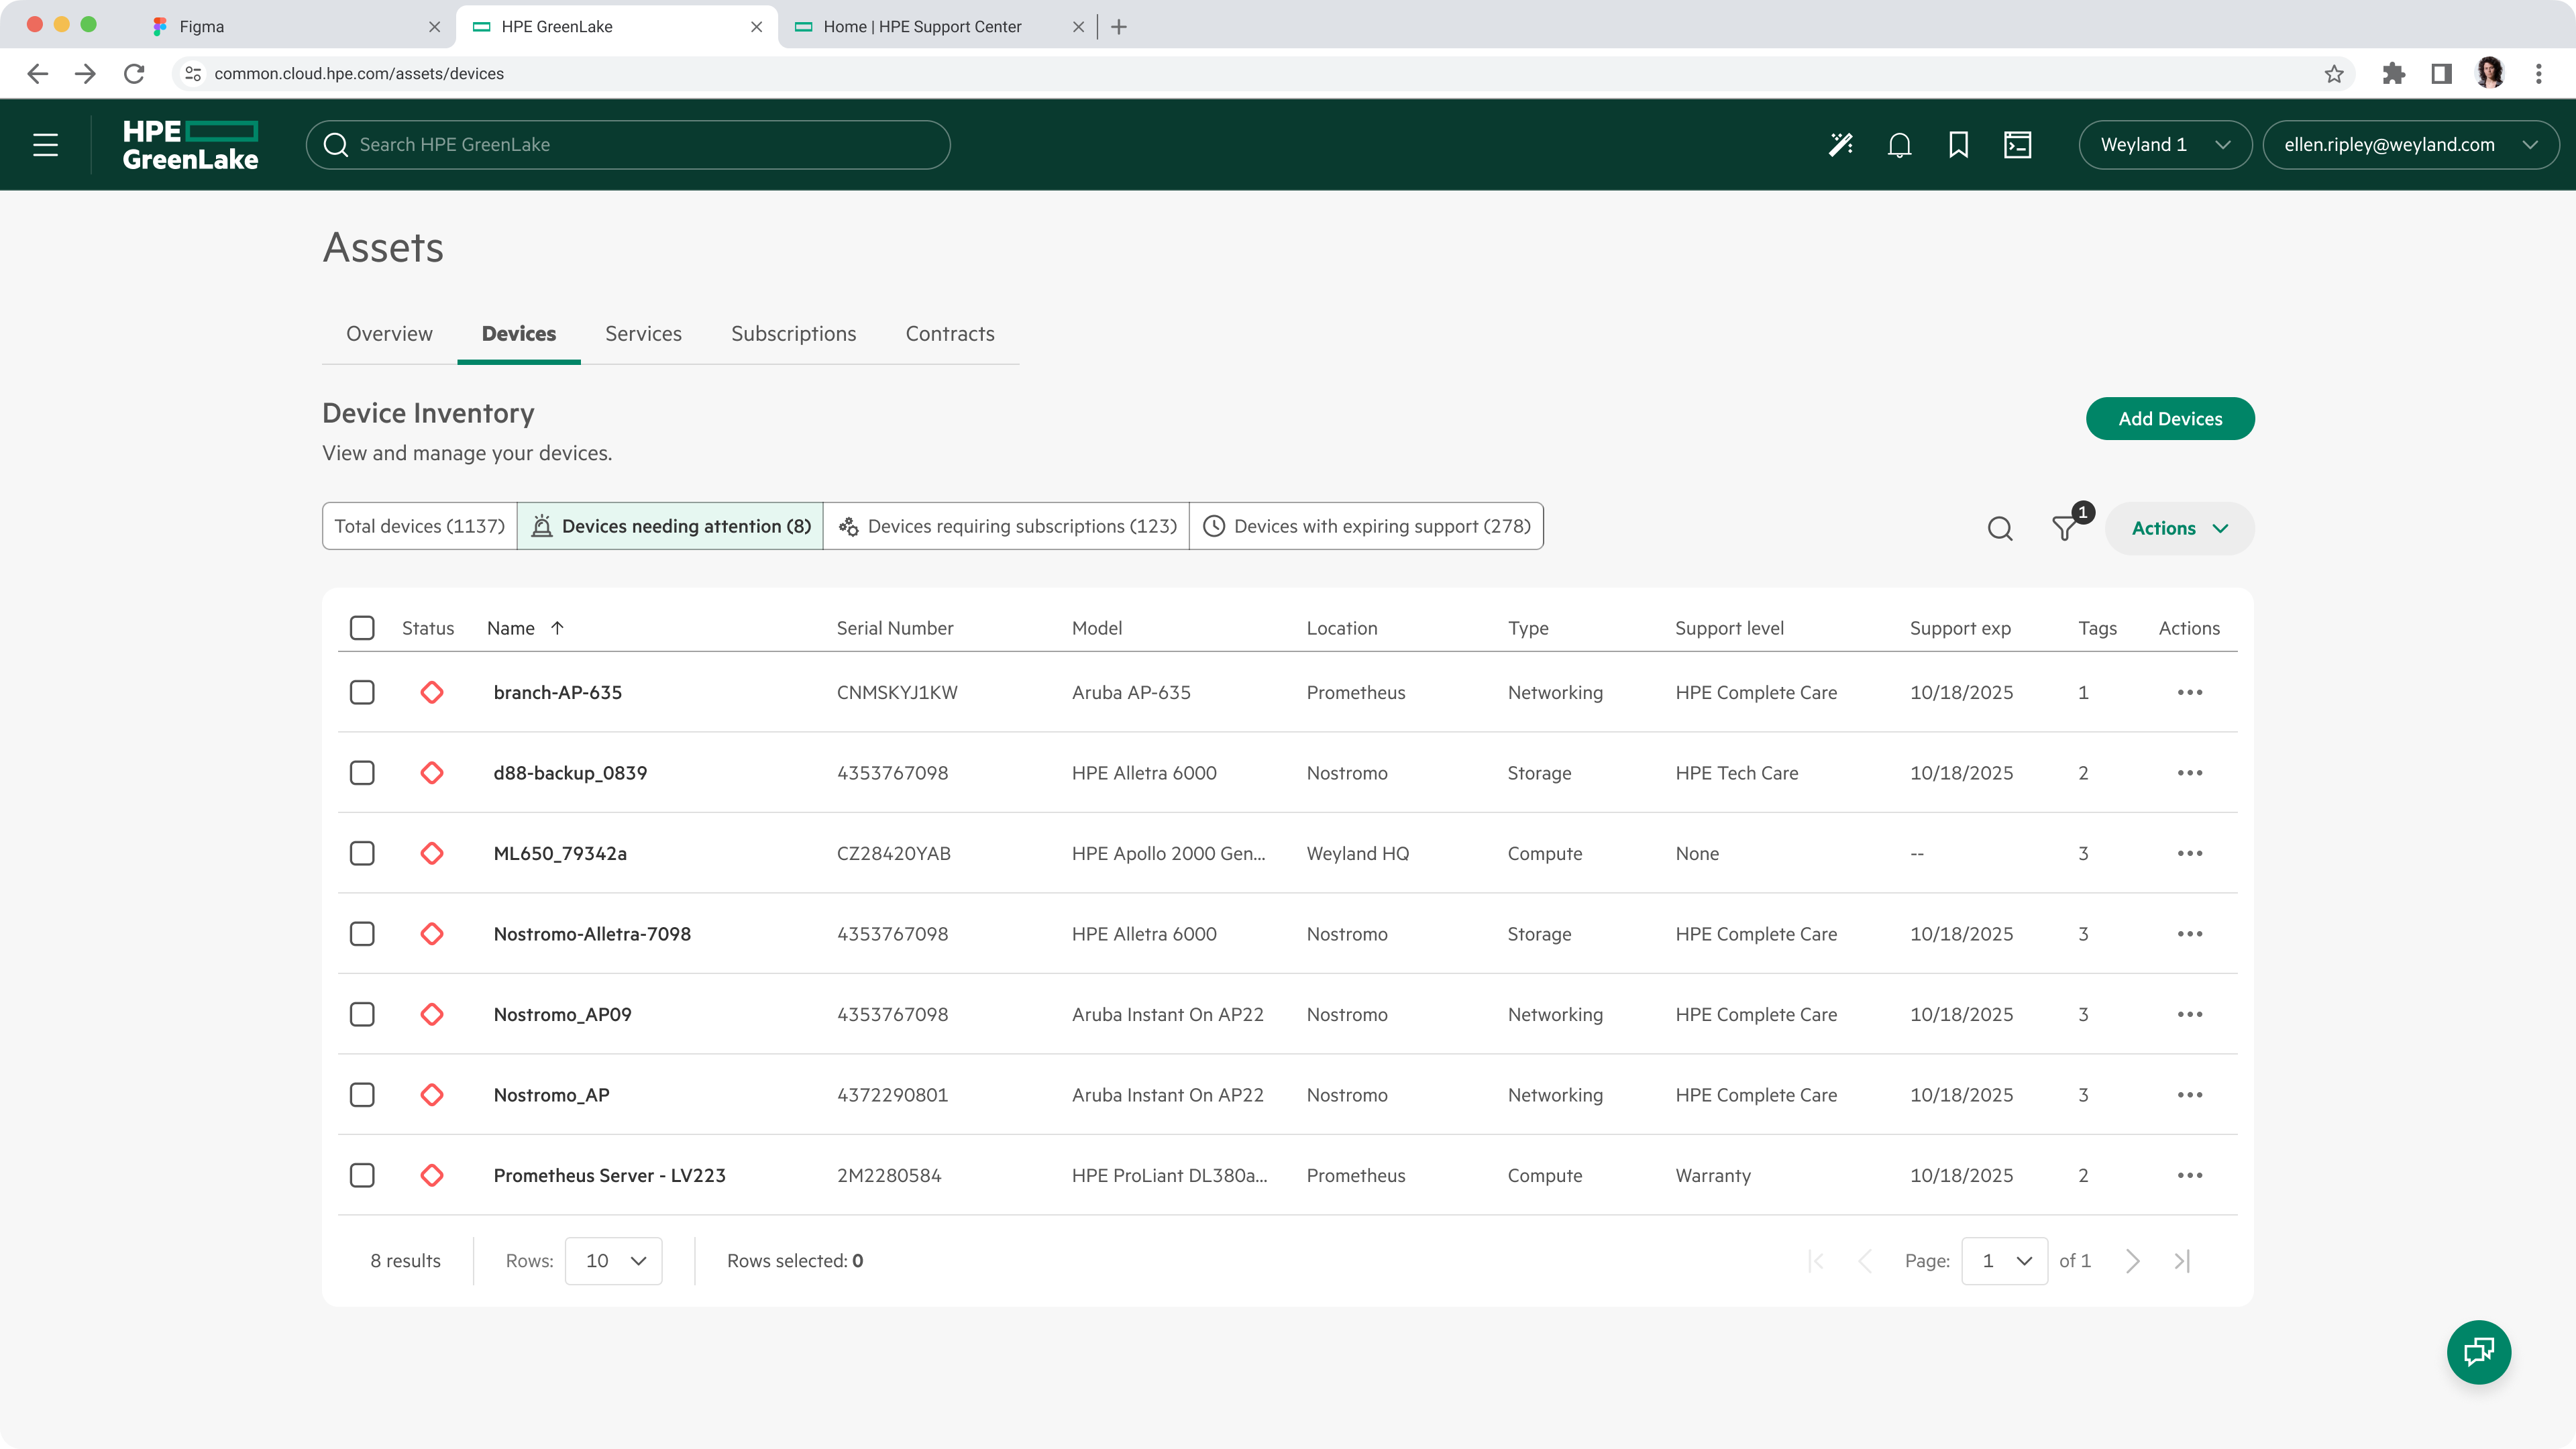This screenshot has width=2576, height=1449.
Task: Open the search icon above the device table
Action: click(x=1999, y=528)
